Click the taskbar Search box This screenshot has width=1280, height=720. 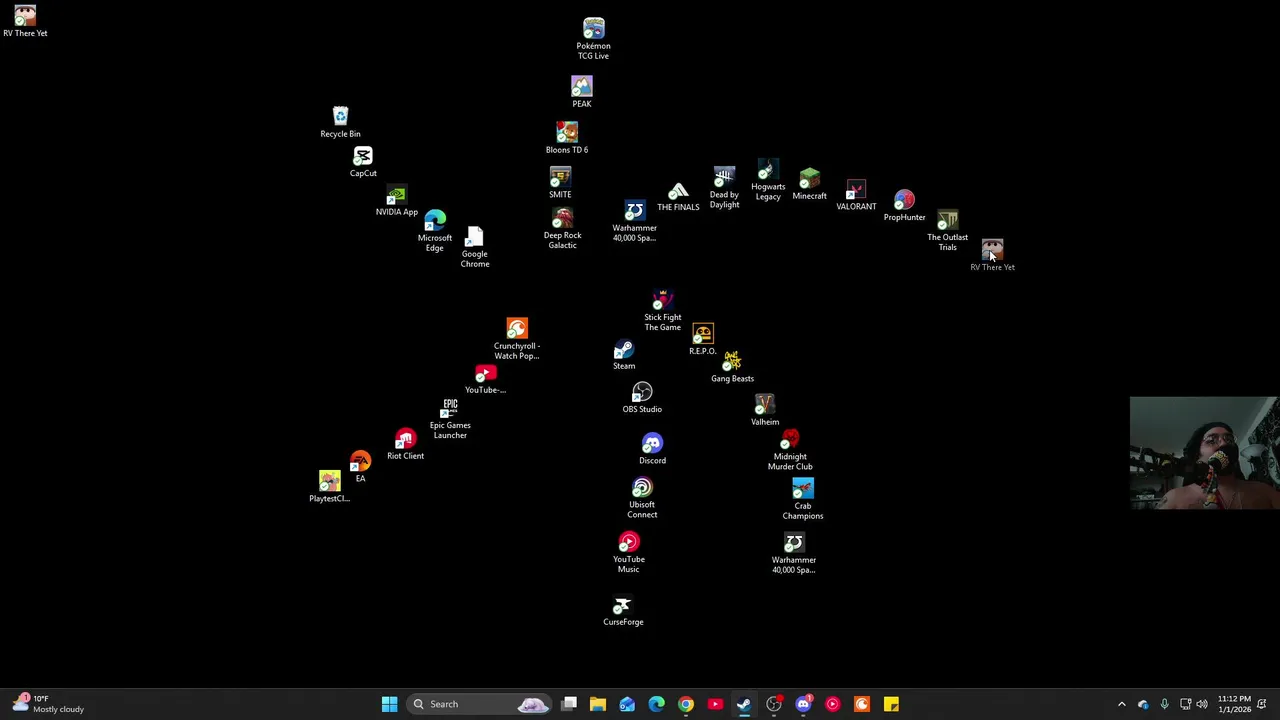click(x=480, y=704)
